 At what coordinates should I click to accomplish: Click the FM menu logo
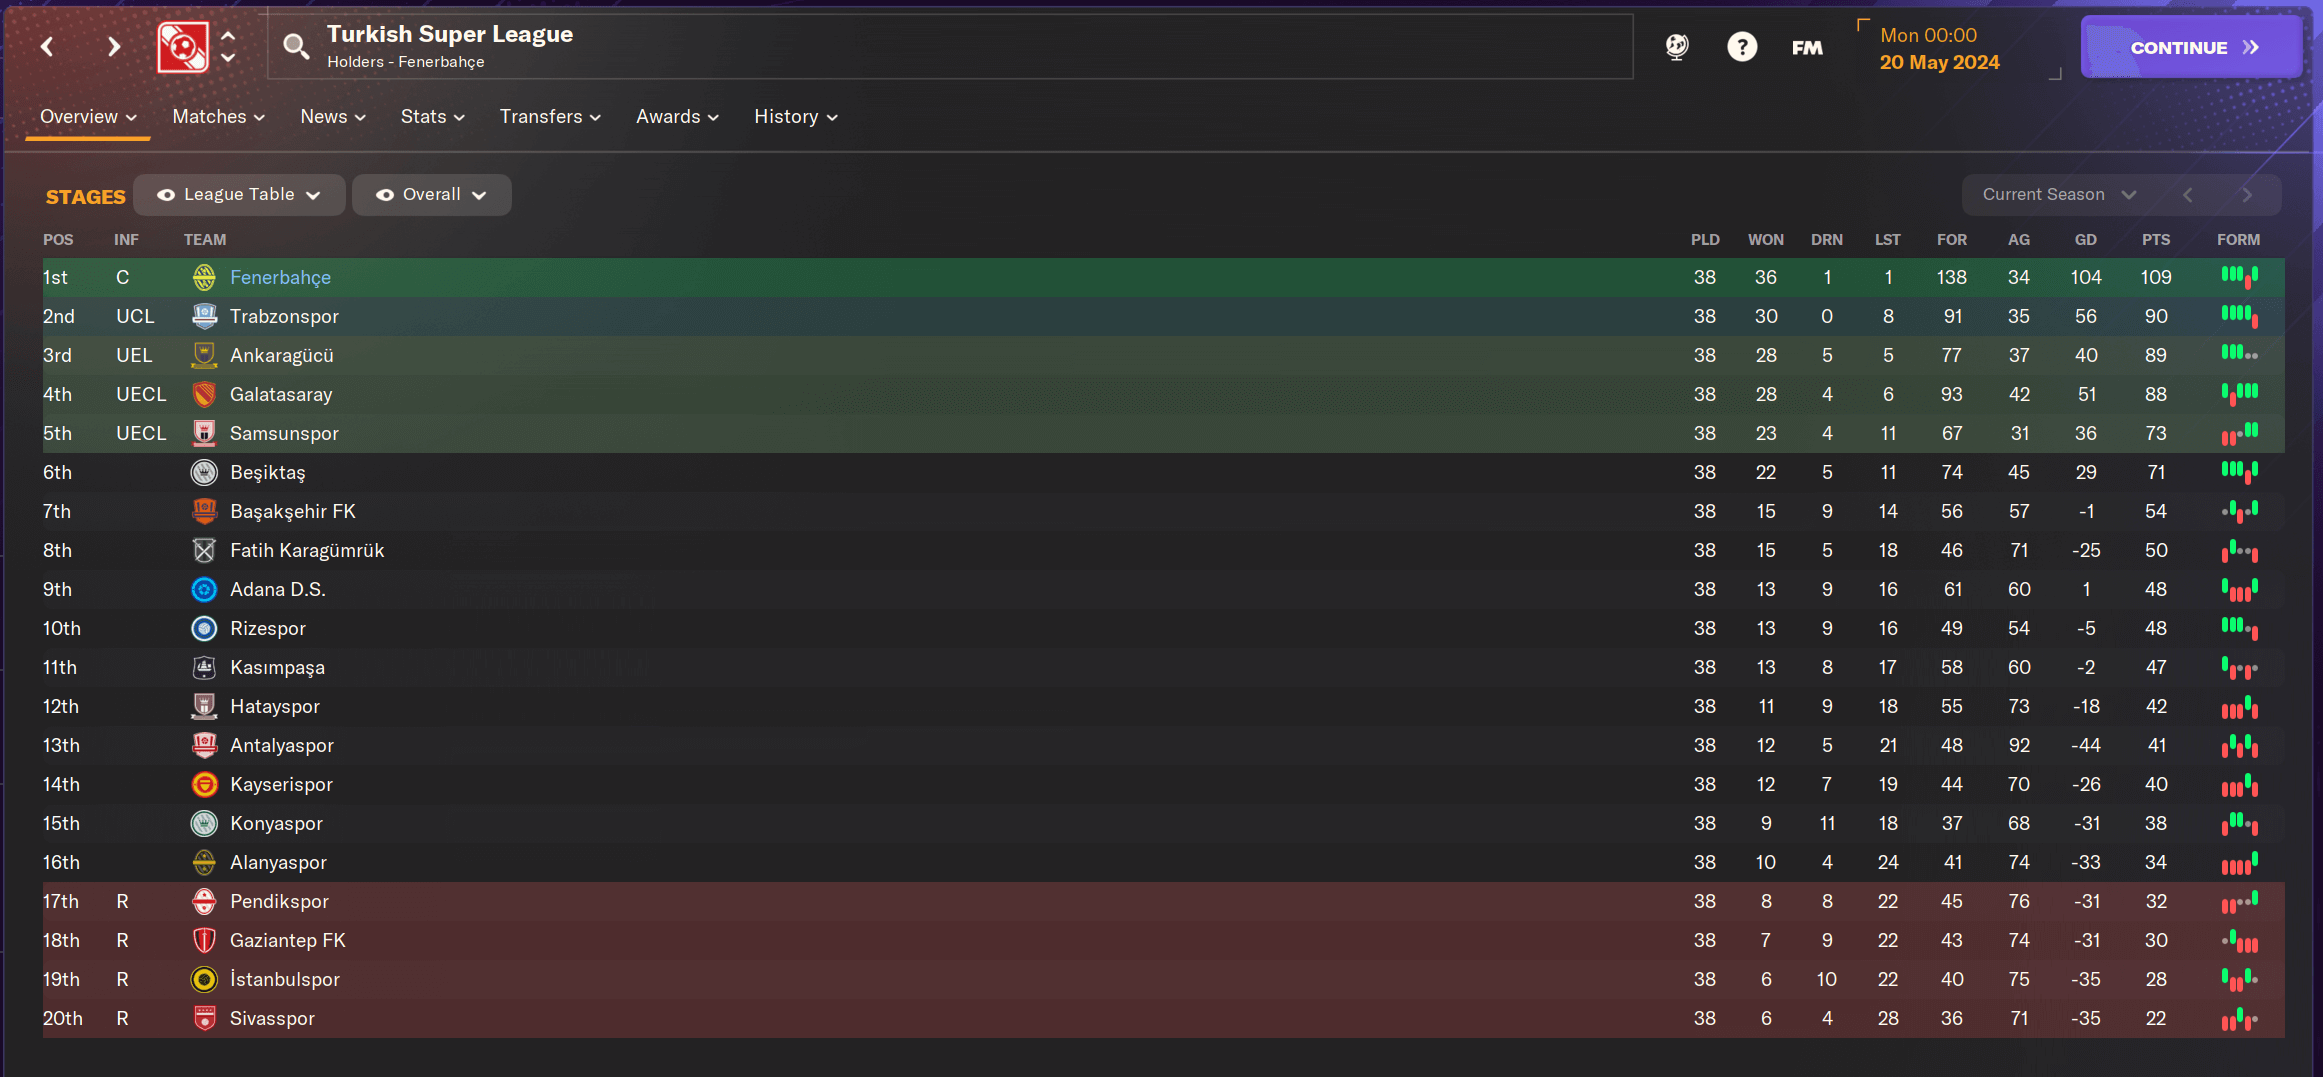(x=1807, y=47)
